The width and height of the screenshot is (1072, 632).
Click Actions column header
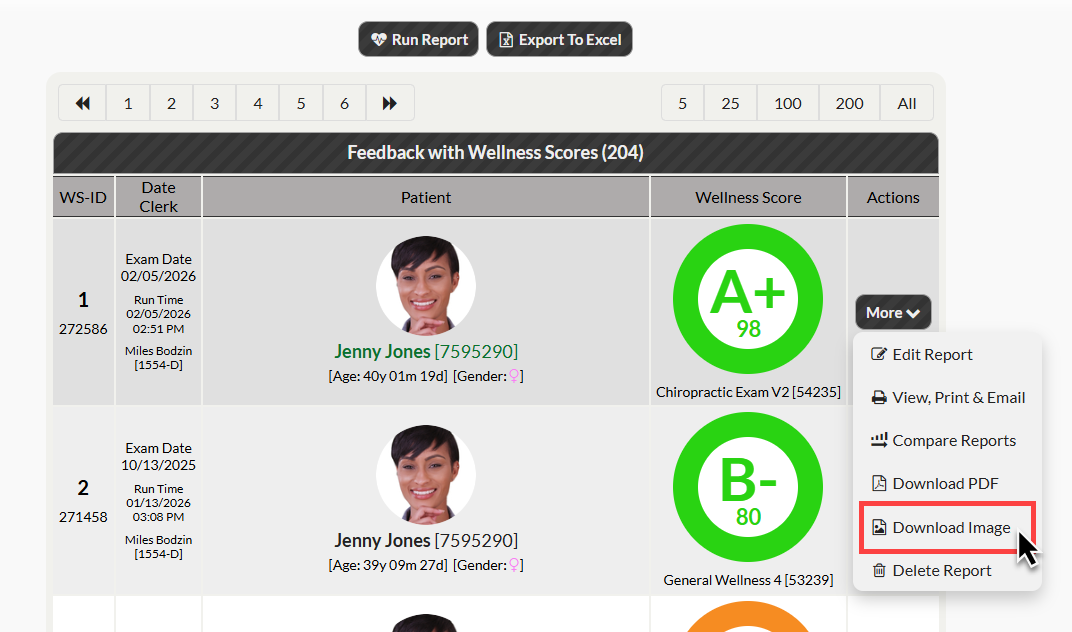pos(893,197)
